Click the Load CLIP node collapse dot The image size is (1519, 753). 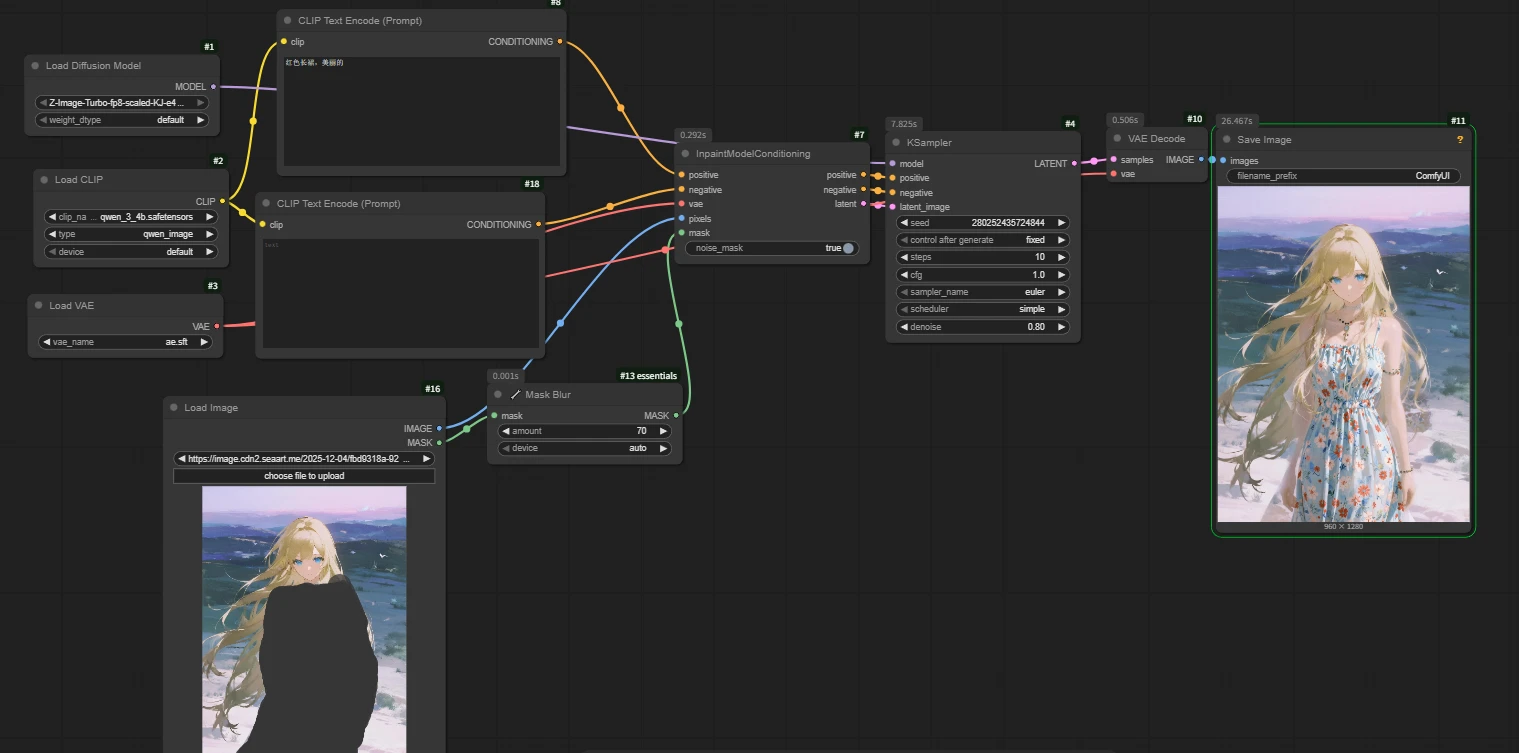click(x=44, y=180)
